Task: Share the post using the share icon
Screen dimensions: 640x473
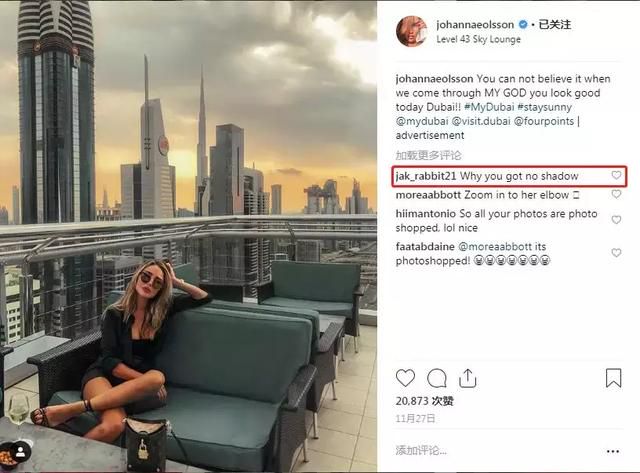Action: (x=468, y=378)
